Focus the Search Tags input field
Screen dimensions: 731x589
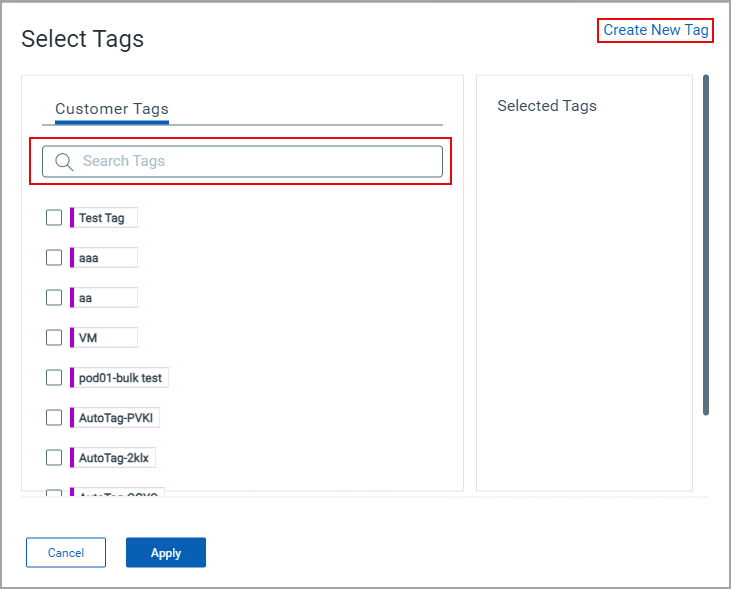tap(242, 161)
